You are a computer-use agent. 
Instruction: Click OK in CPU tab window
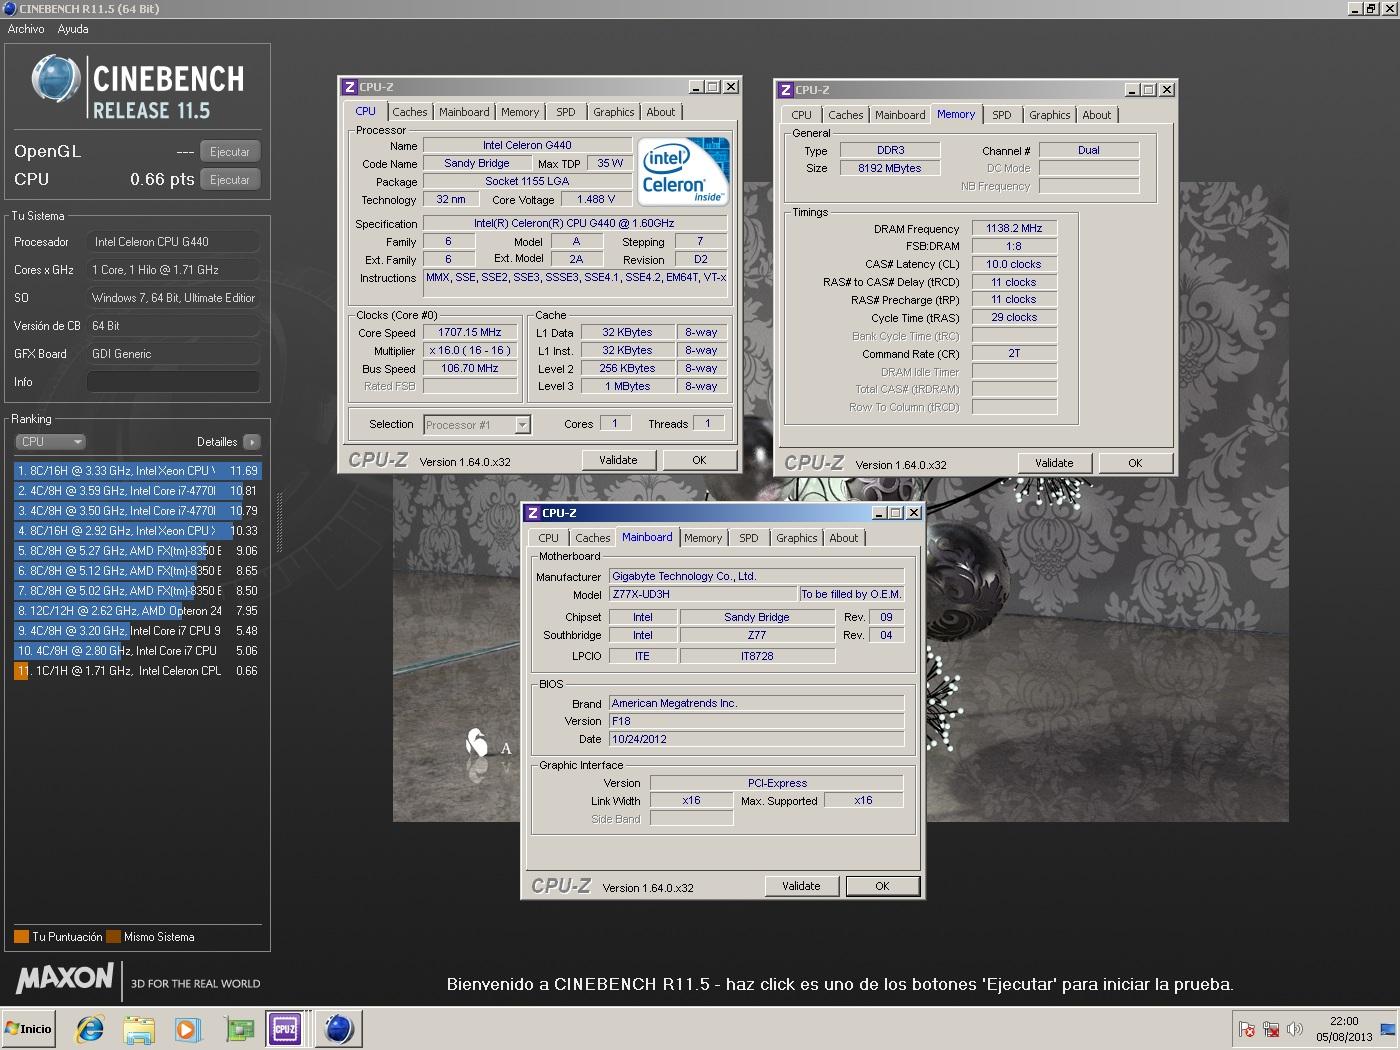click(699, 460)
